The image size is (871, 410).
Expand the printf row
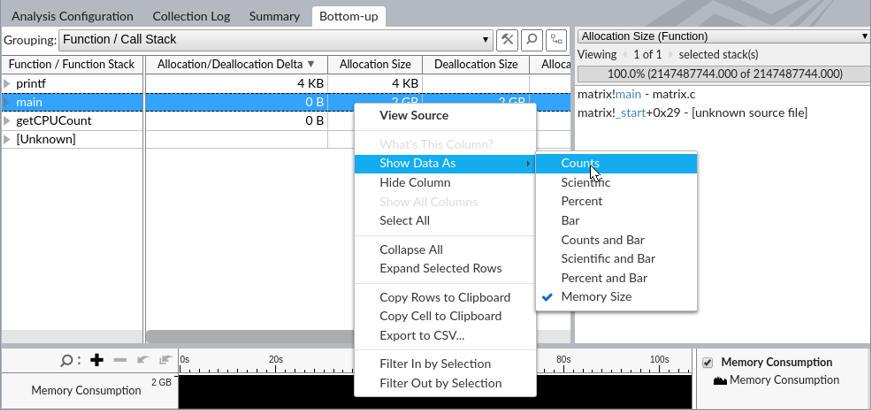(x=8, y=83)
